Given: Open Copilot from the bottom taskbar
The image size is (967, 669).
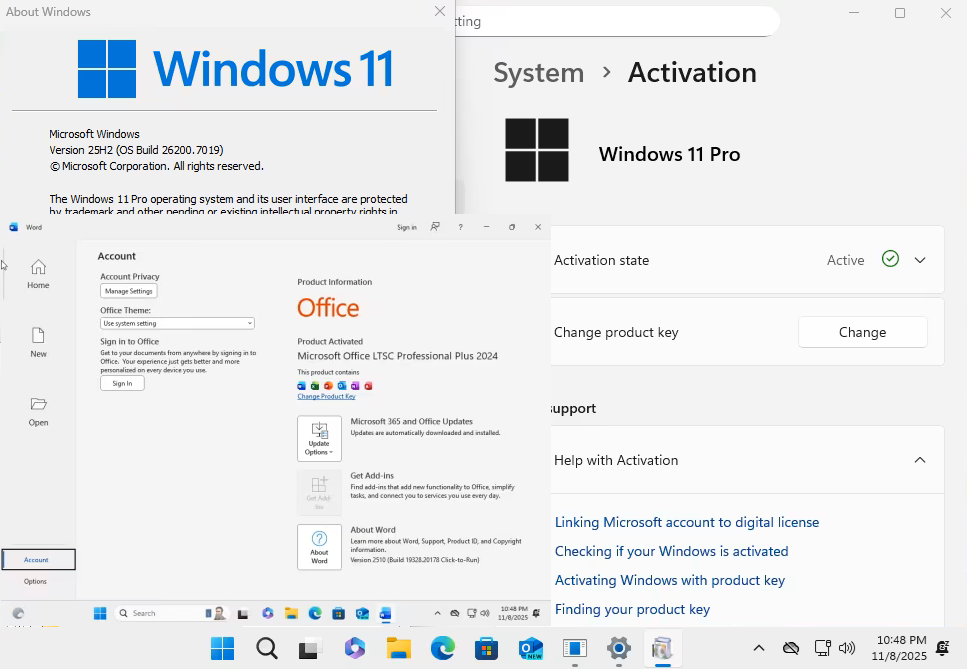Looking at the screenshot, I should click(x=355, y=649).
